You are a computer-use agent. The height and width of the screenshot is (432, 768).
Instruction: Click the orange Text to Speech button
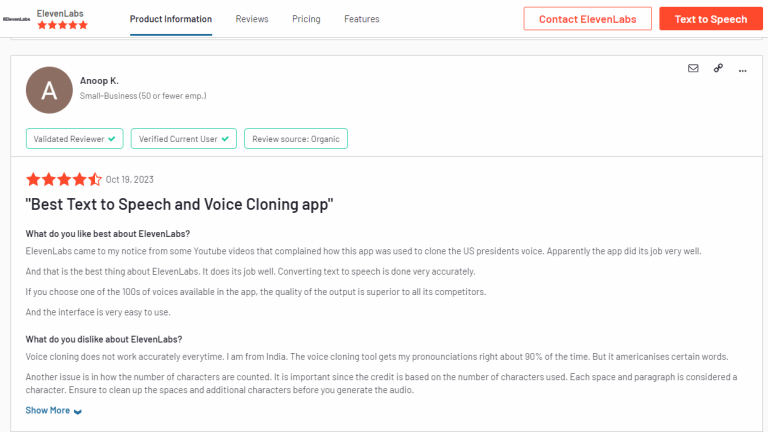coord(710,19)
